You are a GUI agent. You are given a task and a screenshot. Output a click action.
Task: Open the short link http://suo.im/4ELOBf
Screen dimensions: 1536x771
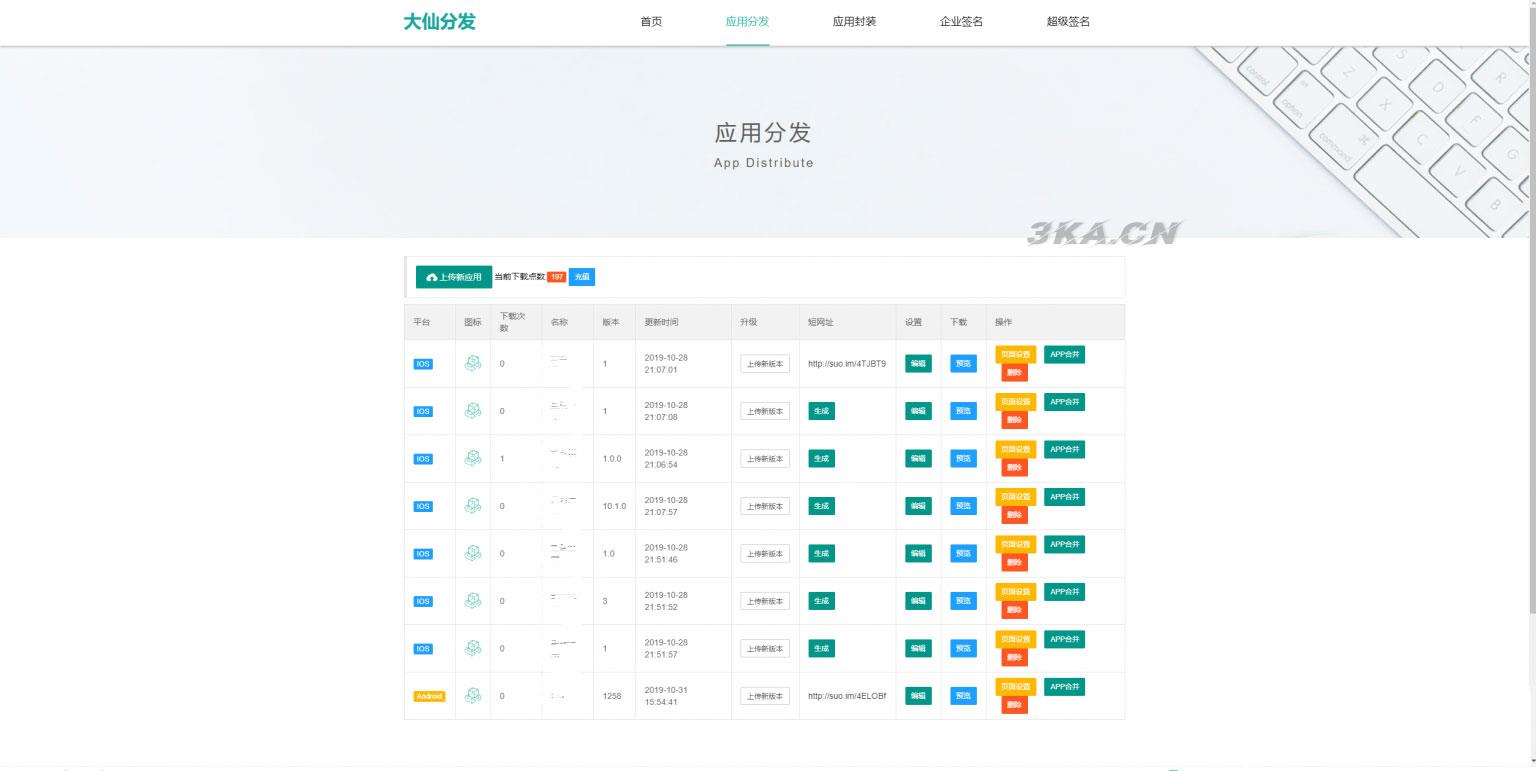847,696
